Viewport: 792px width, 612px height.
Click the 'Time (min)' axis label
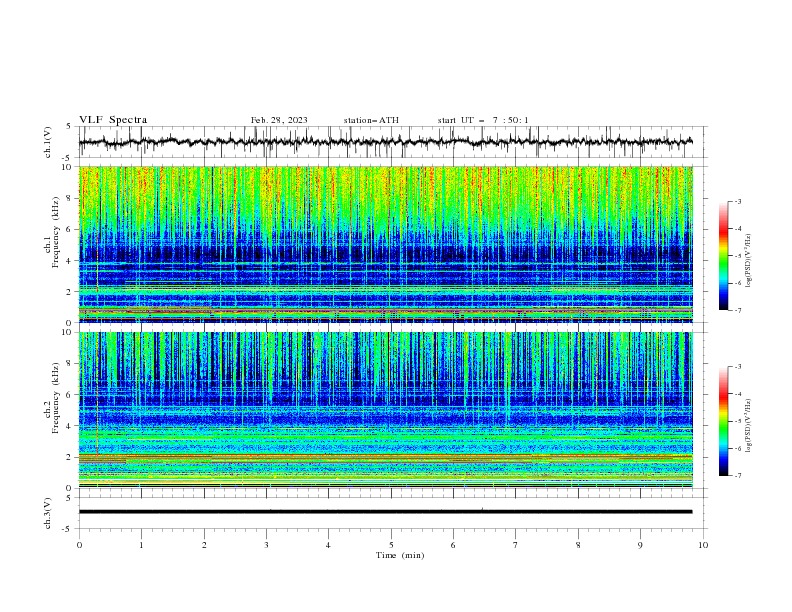click(x=400, y=555)
